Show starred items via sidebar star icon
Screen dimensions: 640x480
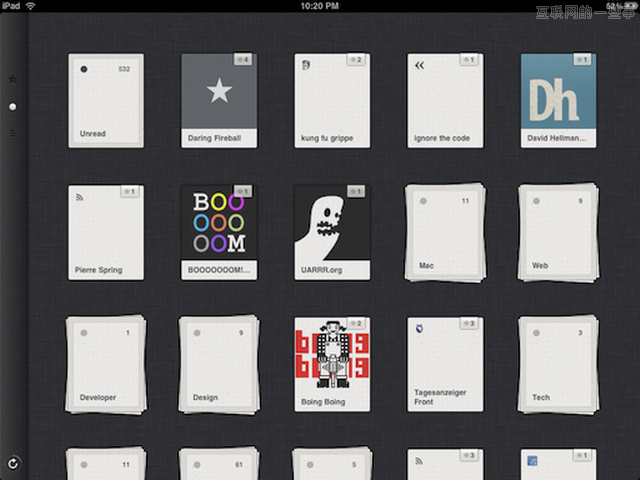13,78
